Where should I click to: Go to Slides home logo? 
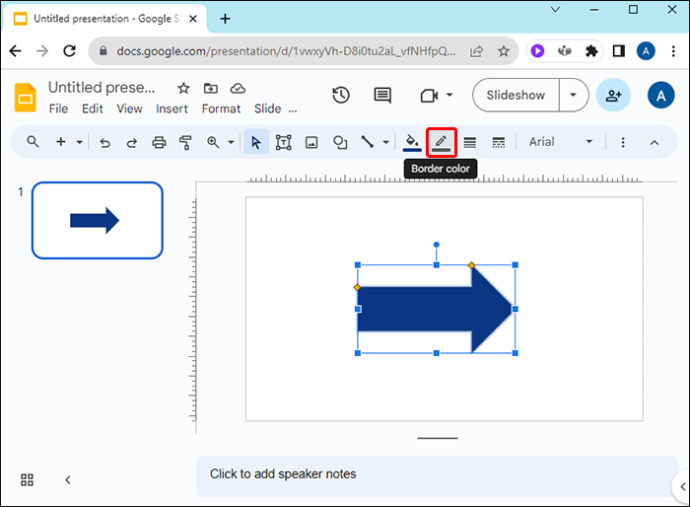click(x=25, y=97)
